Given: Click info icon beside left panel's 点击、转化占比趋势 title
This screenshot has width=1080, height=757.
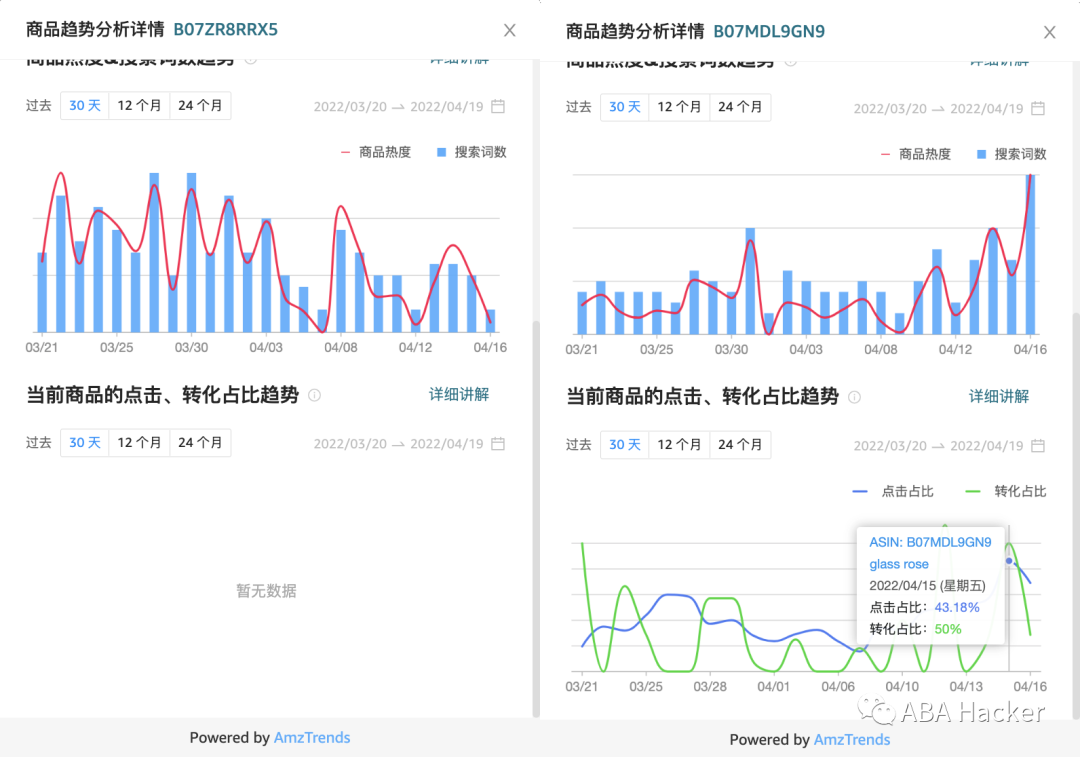Looking at the screenshot, I should click(x=314, y=395).
